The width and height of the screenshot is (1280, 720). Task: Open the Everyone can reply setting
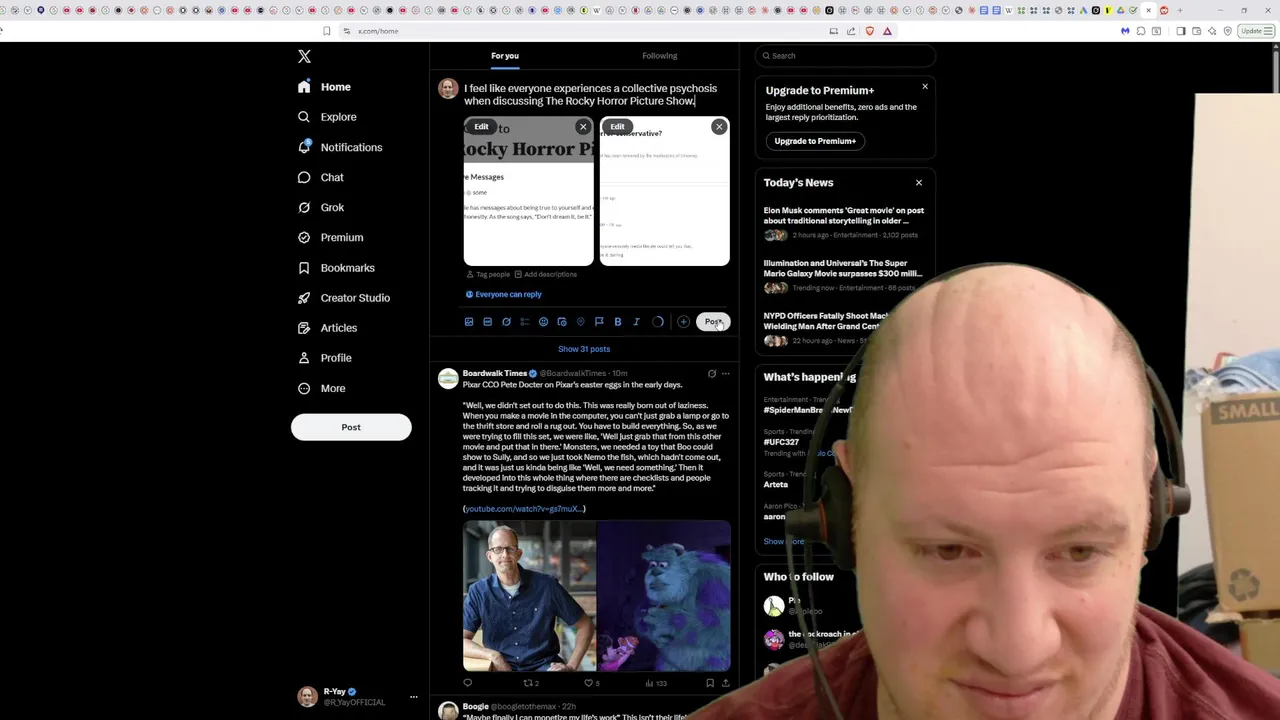[503, 294]
